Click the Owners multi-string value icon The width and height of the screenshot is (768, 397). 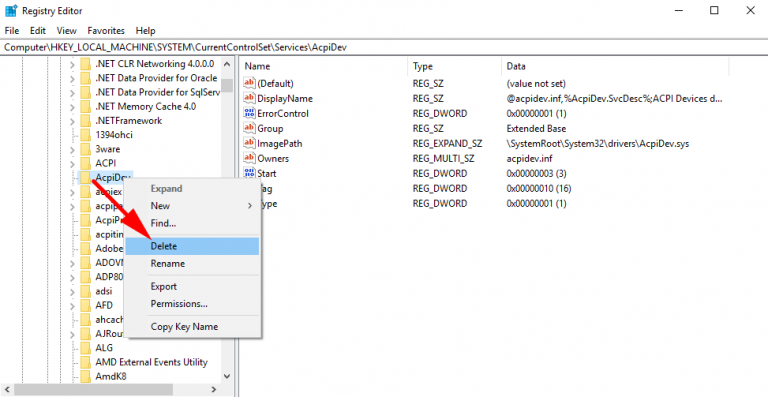coord(249,159)
